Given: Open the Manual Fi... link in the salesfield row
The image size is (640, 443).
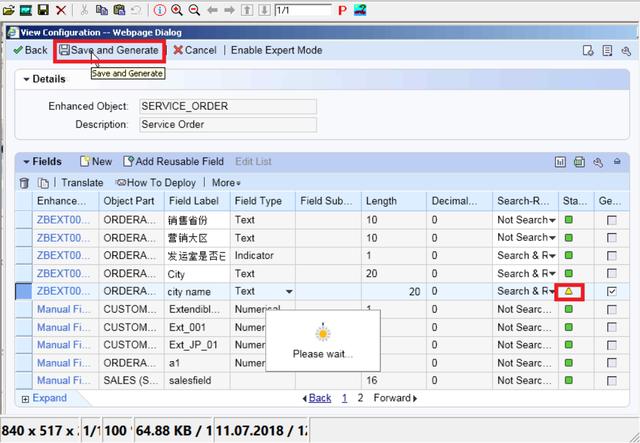Looking at the screenshot, I should [63, 381].
